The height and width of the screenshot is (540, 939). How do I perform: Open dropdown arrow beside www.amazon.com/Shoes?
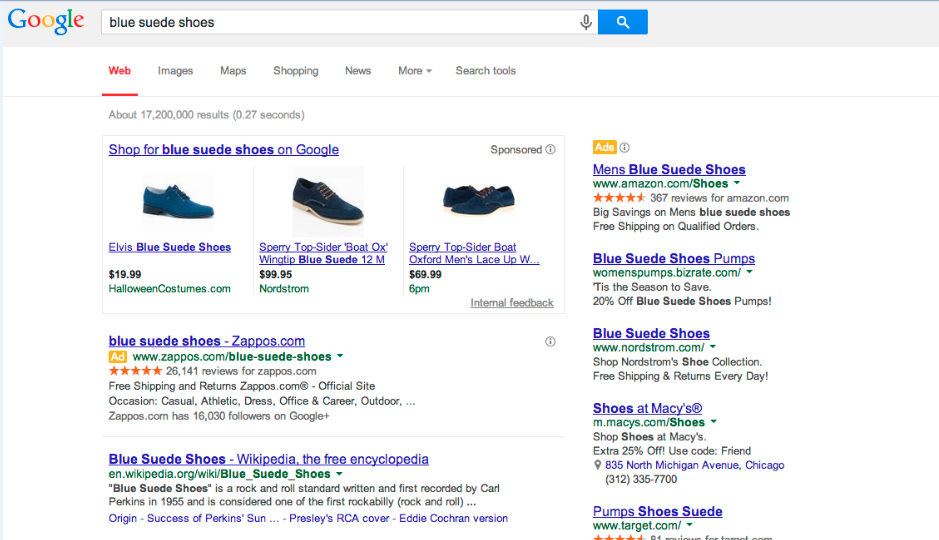tap(737, 183)
